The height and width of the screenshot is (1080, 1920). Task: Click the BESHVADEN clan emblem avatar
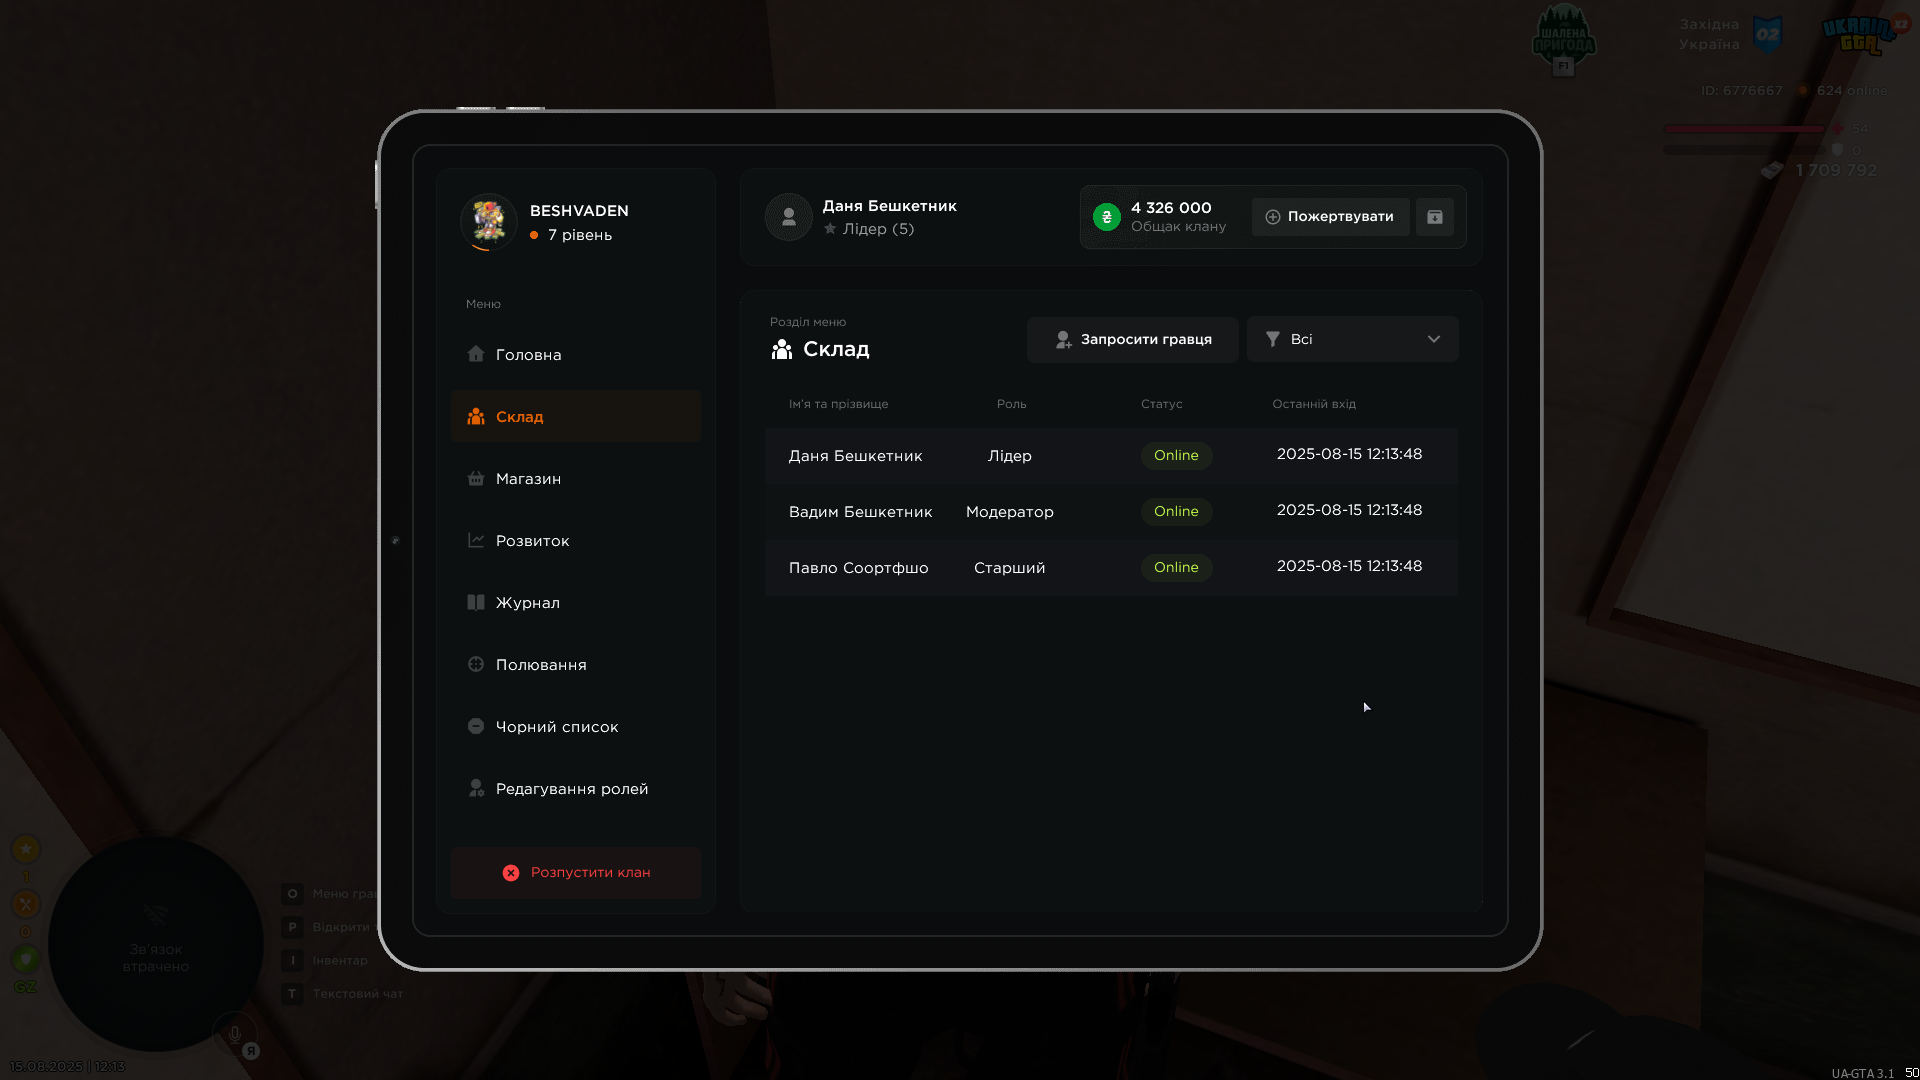[488, 221]
